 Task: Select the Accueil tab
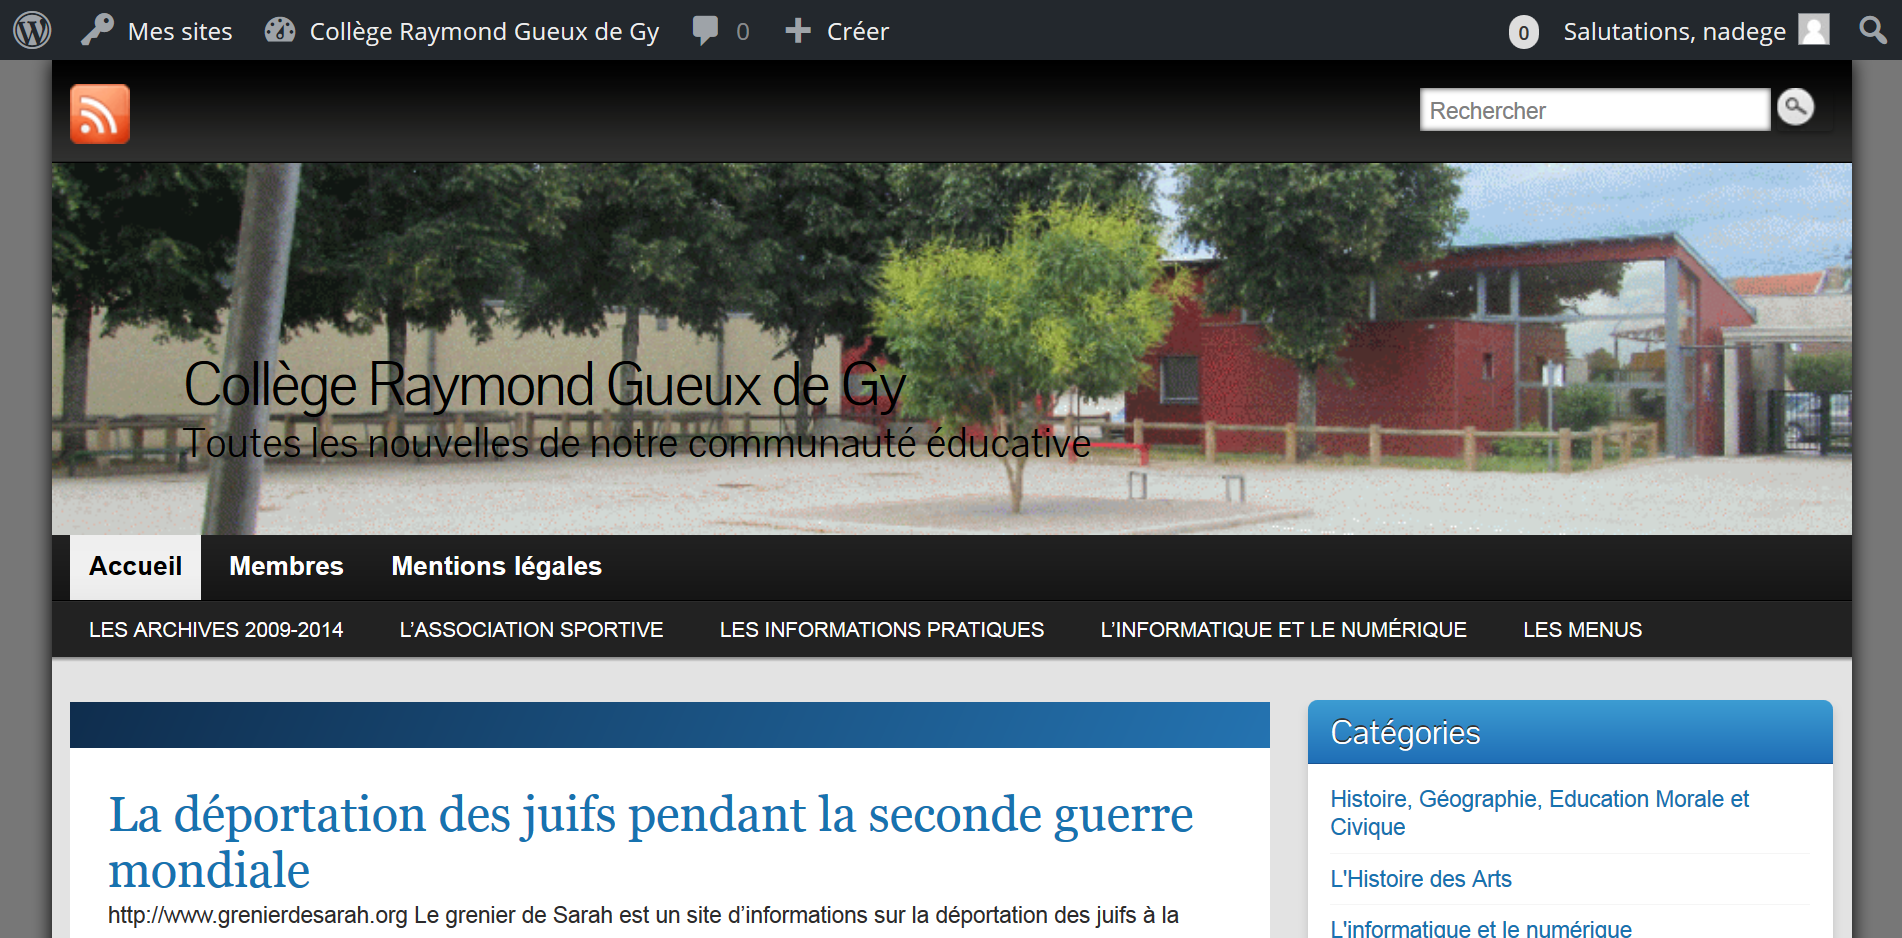point(135,567)
